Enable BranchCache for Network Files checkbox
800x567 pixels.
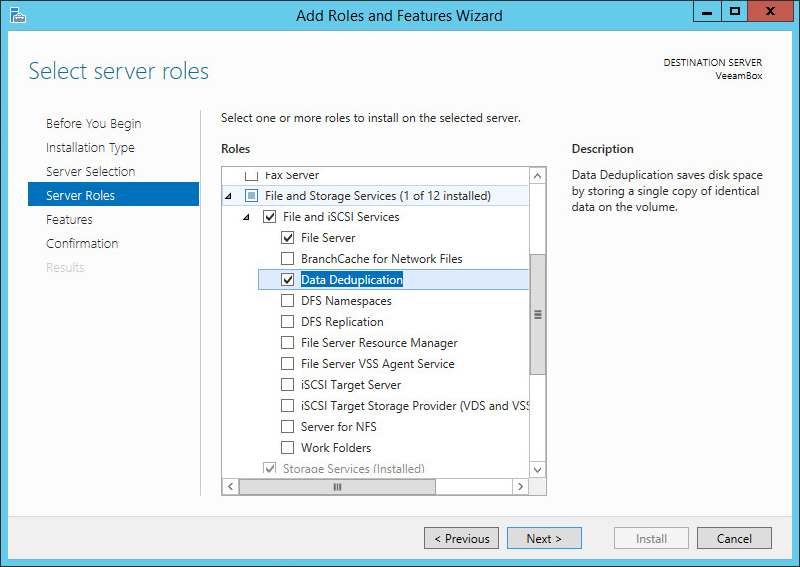click(288, 259)
